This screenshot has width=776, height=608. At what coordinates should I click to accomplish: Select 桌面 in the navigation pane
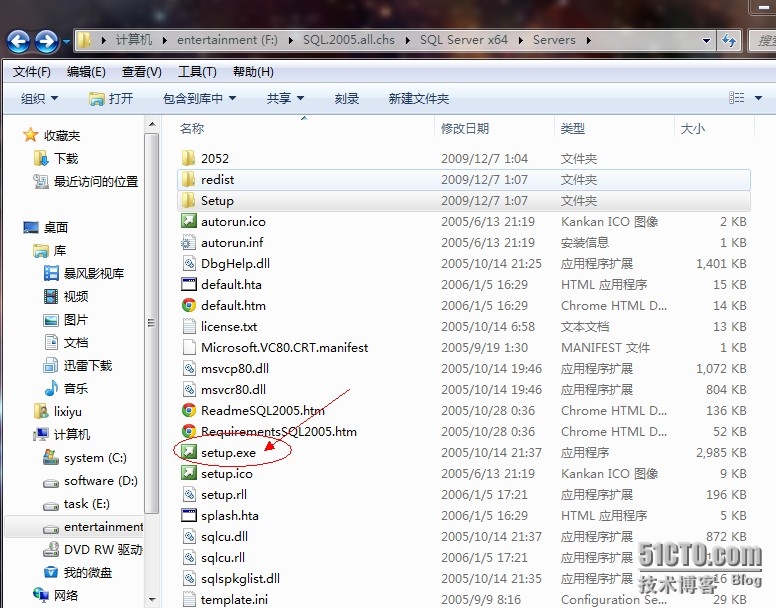click(x=55, y=227)
